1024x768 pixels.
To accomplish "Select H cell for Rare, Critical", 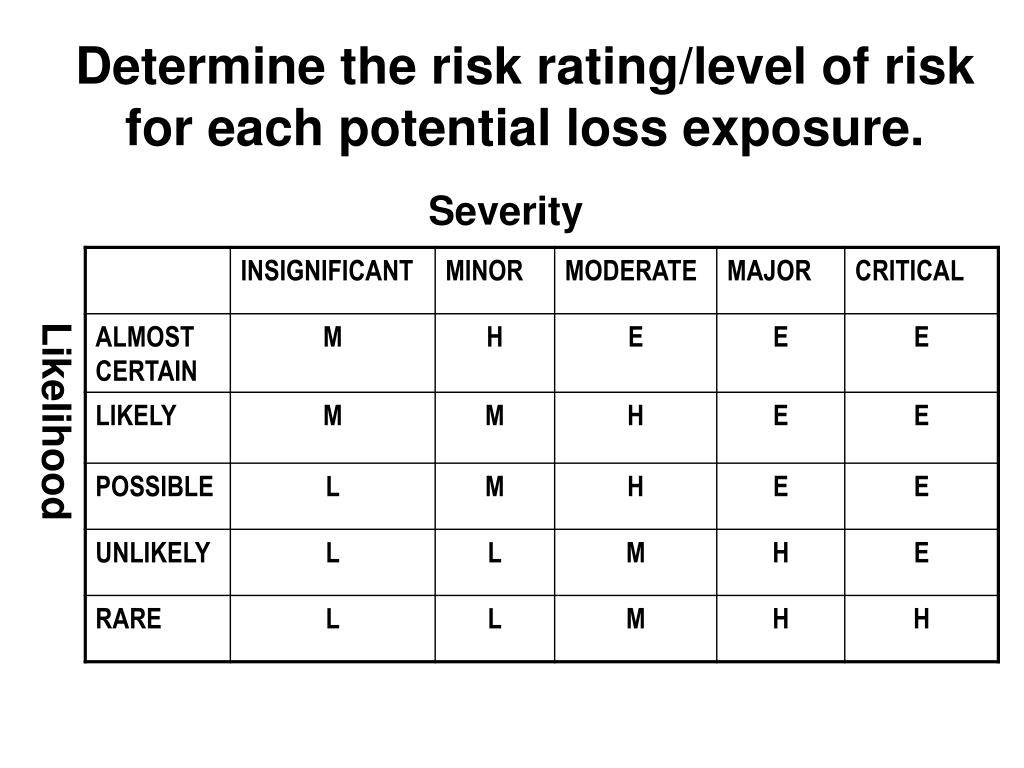I will (921, 618).
